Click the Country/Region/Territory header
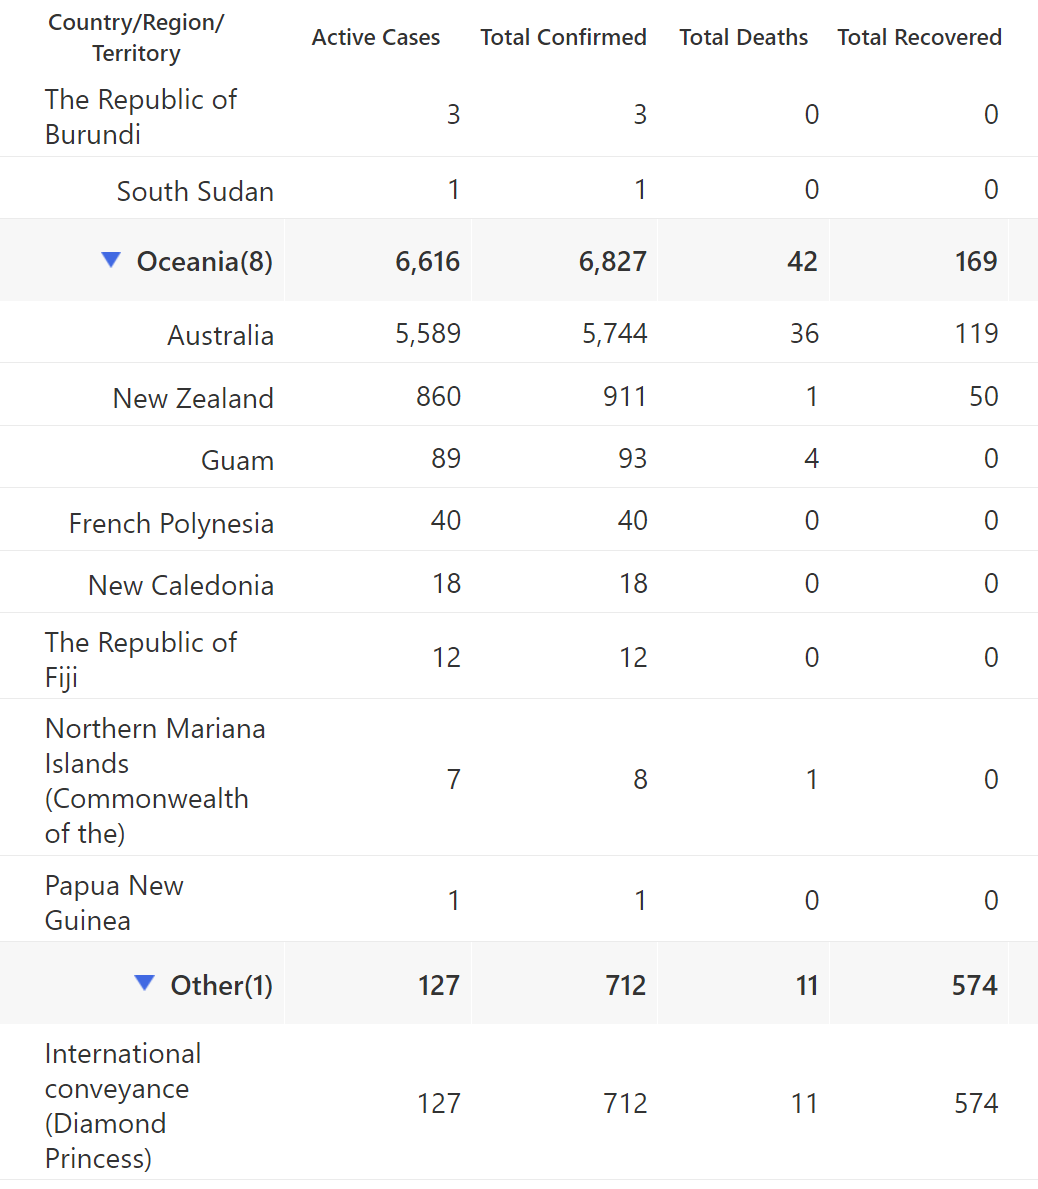This screenshot has height=1189, width=1038. pos(136,38)
